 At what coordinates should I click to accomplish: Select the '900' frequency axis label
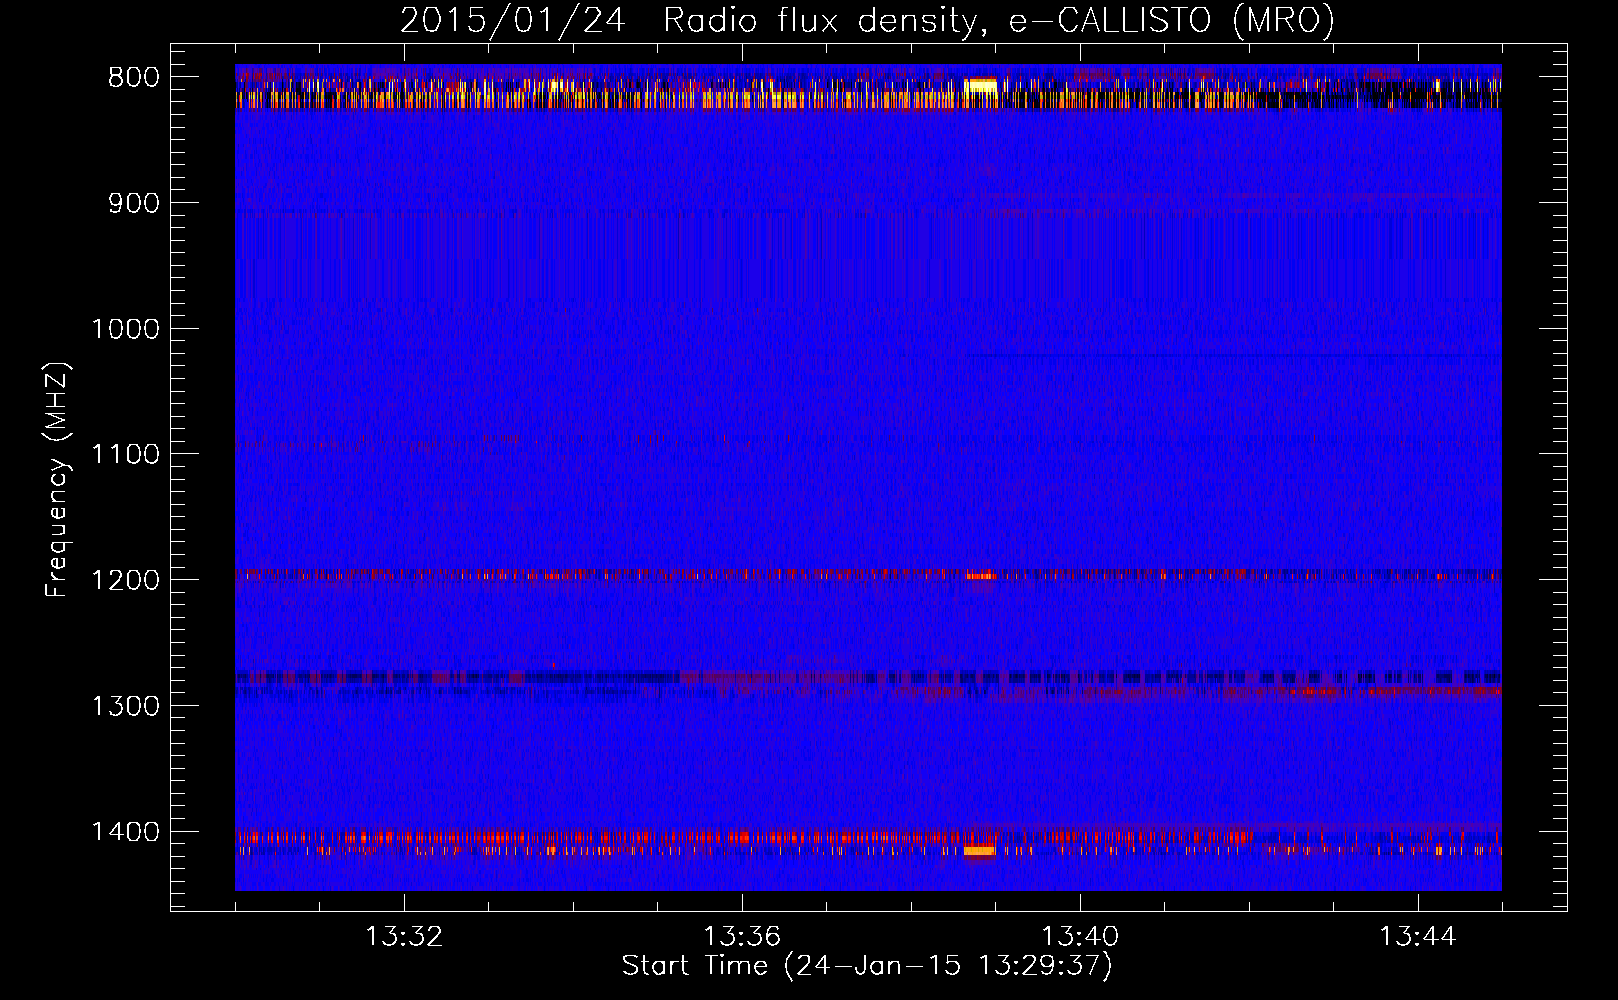click(133, 203)
